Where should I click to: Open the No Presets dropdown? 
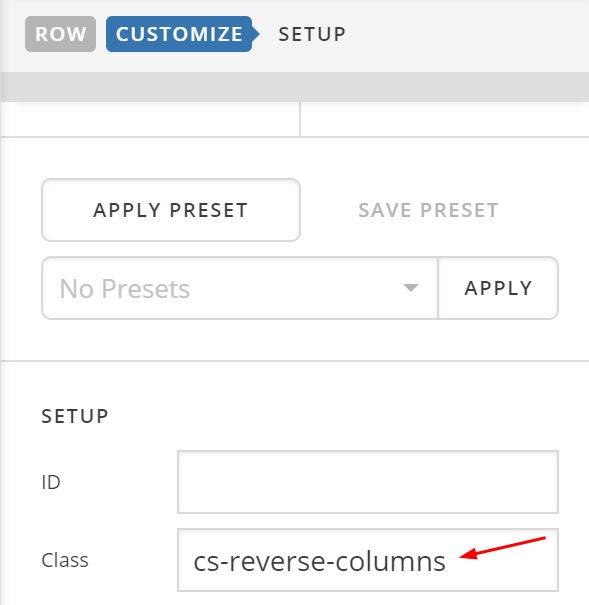click(x=240, y=288)
